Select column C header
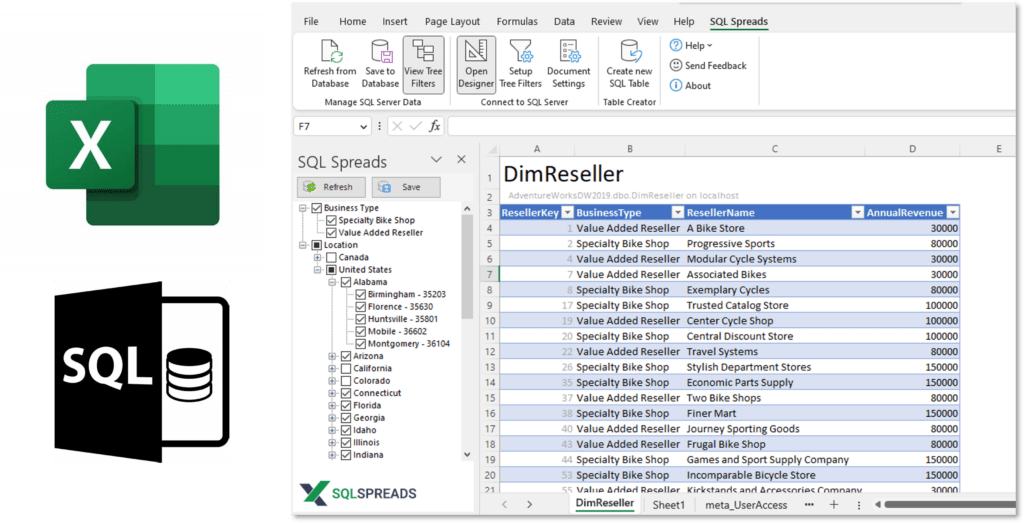This screenshot has width=1024, height=523. pyautogui.click(x=775, y=149)
